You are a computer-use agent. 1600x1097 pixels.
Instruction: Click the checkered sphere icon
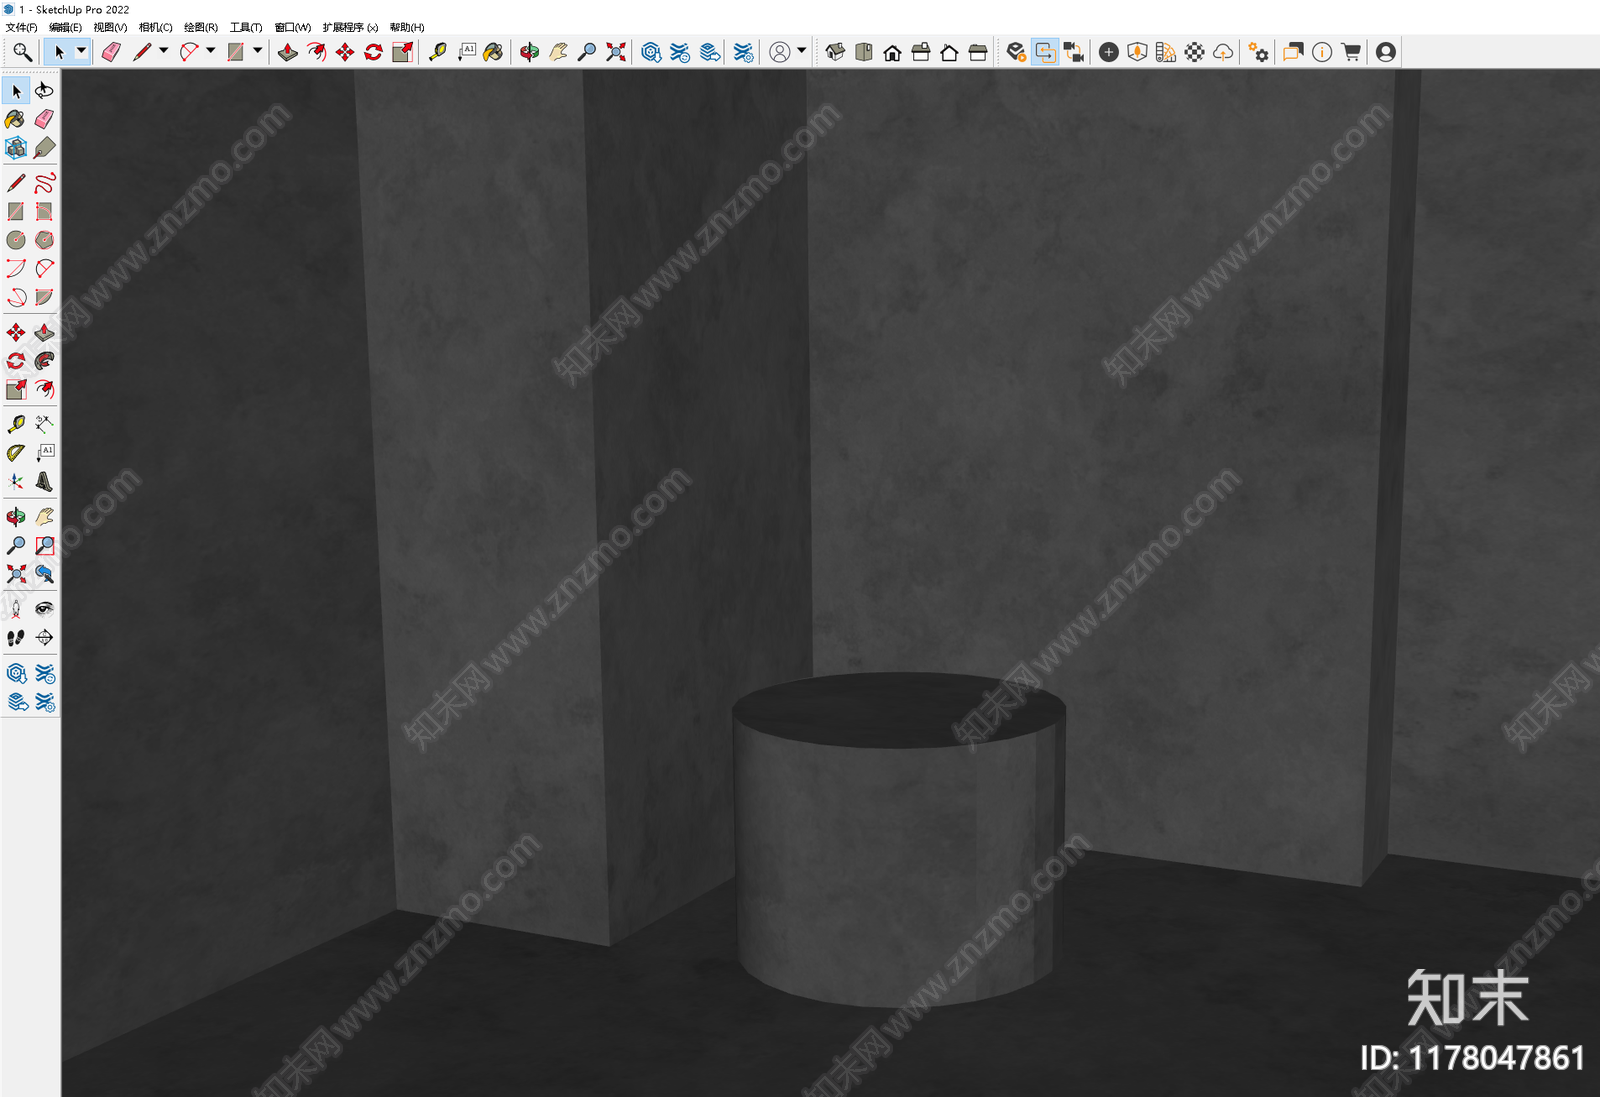1194,52
